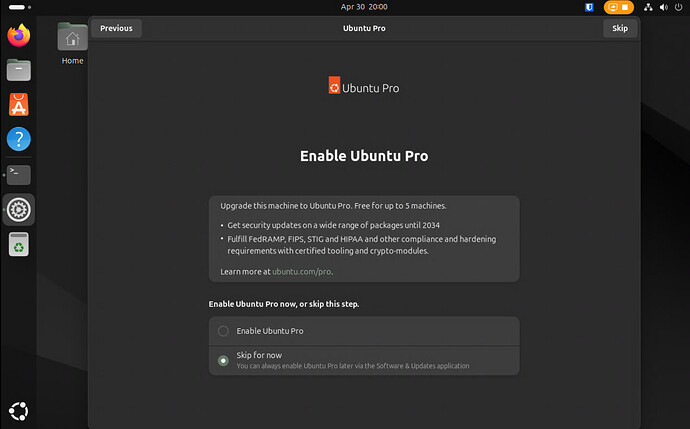
Task: Show Applications via the Ubuntu logo
Action: coord(18,411)
